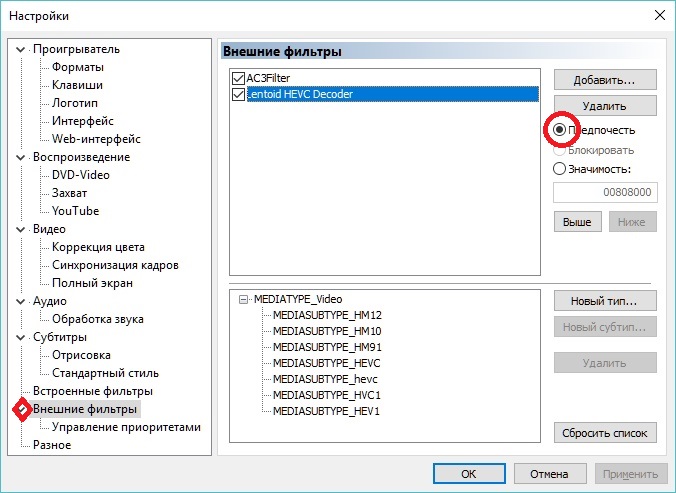Move filter up with Выше
Screen dimensions: 676x493
tap(578, 222)
